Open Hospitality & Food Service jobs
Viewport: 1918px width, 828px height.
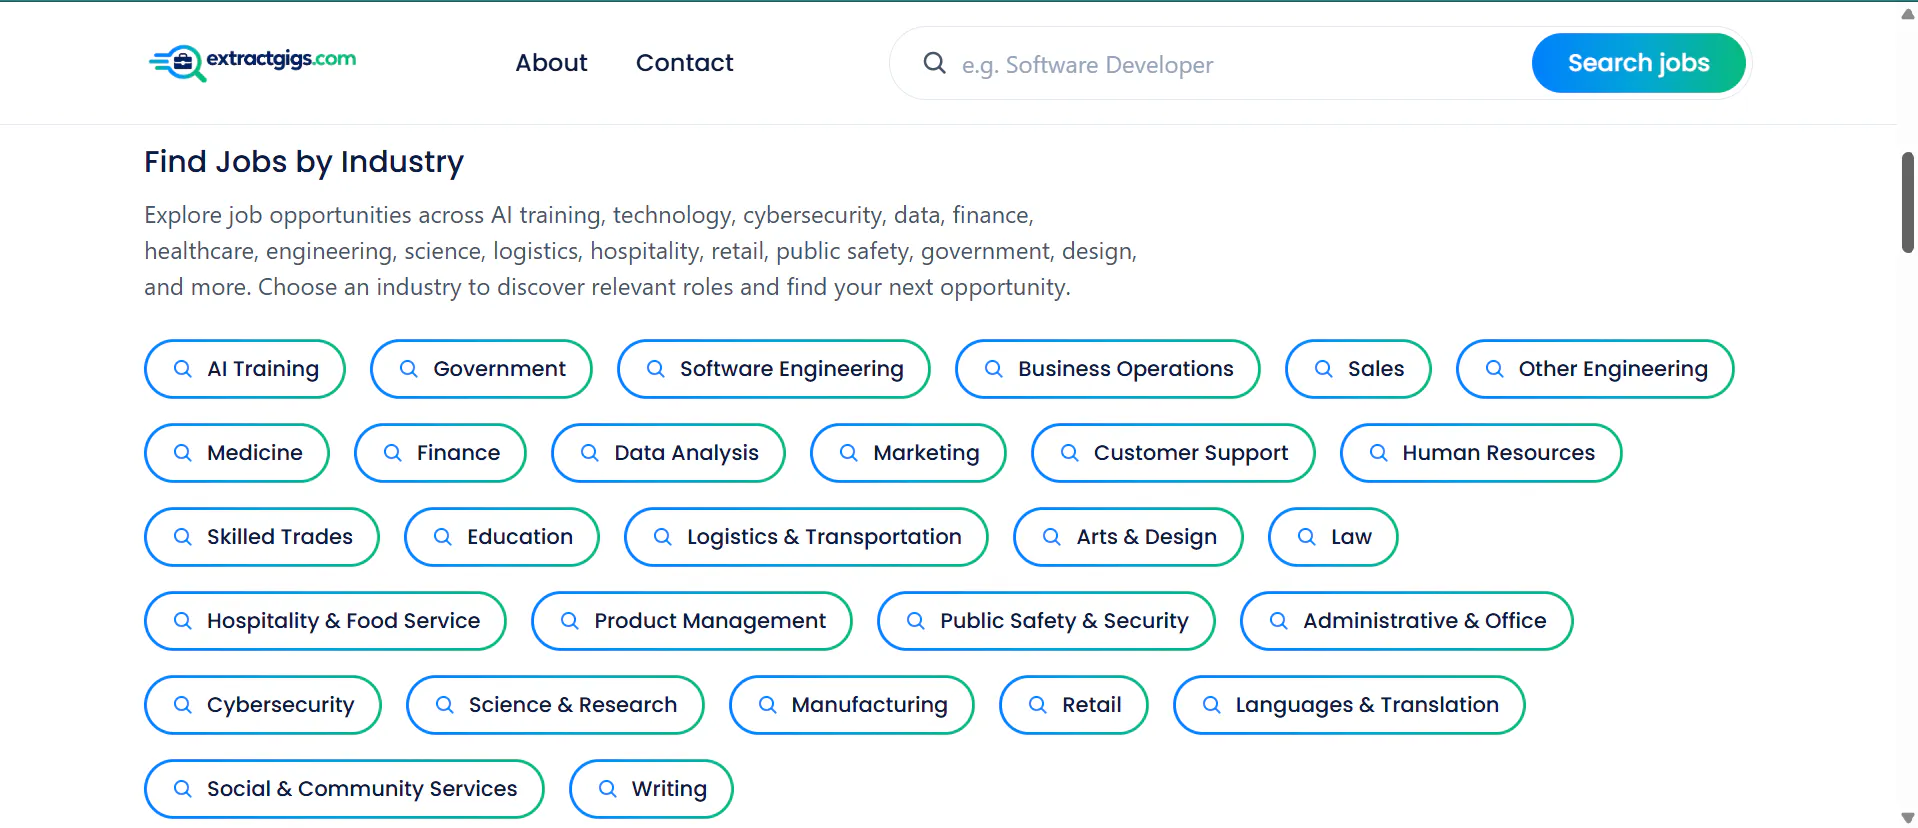tap(325, 621)
